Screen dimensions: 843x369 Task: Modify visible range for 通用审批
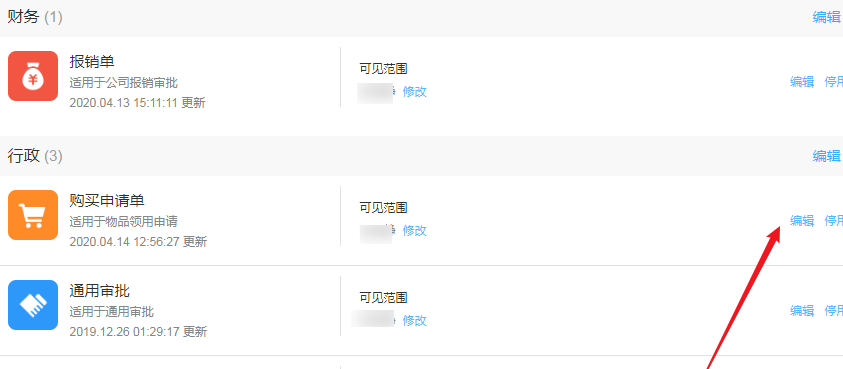click(415, 321)
